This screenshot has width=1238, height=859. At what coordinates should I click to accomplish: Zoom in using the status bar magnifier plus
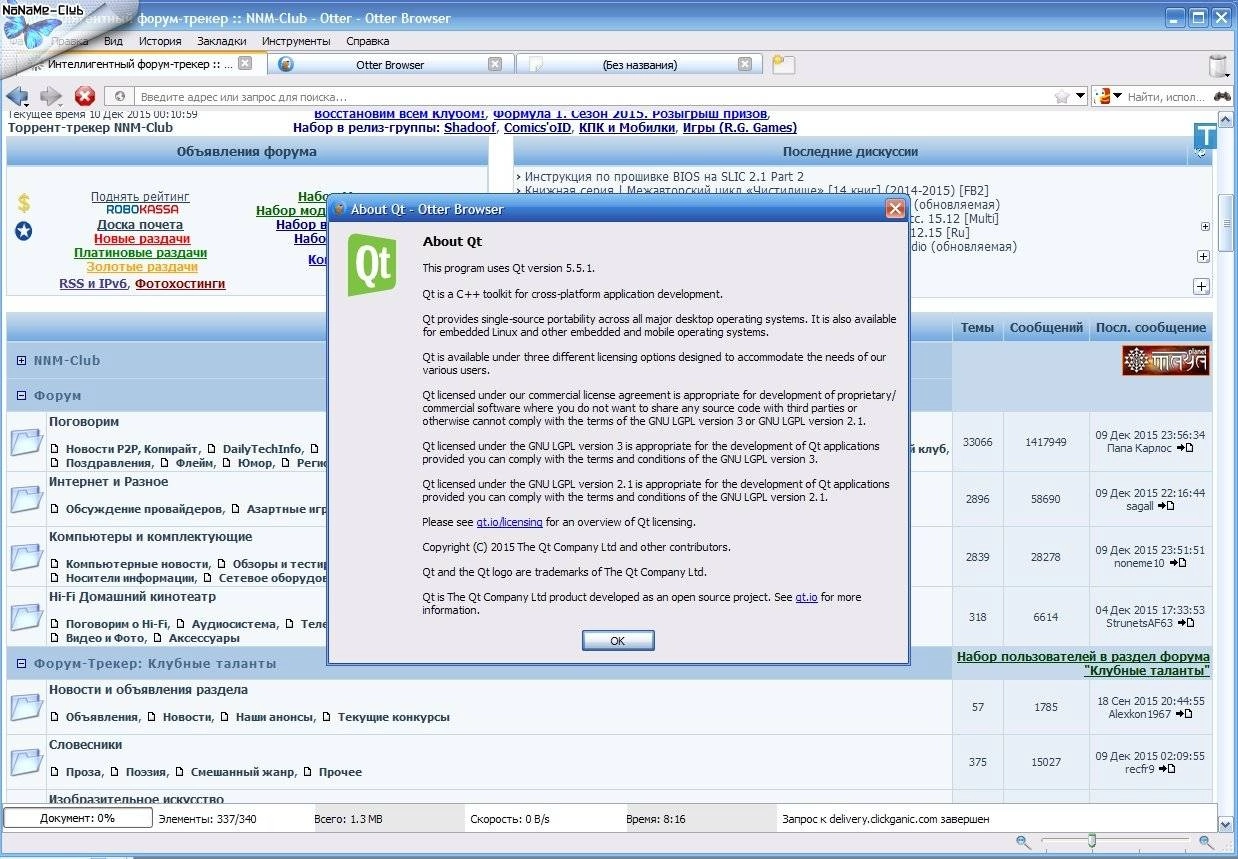point(1207,842)
